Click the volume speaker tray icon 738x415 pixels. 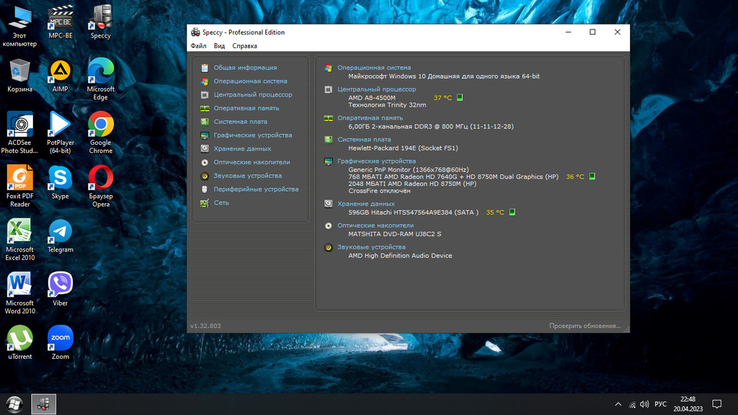644,404
